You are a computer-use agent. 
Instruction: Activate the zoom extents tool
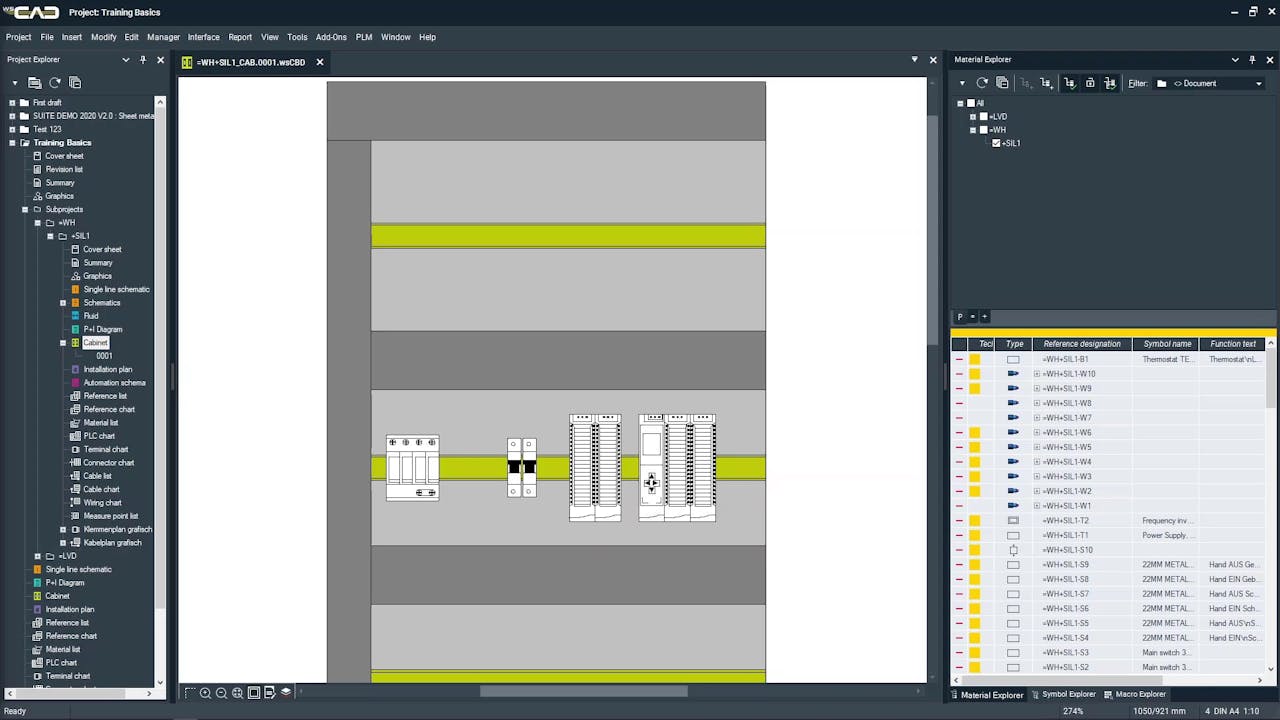[235, 692]
